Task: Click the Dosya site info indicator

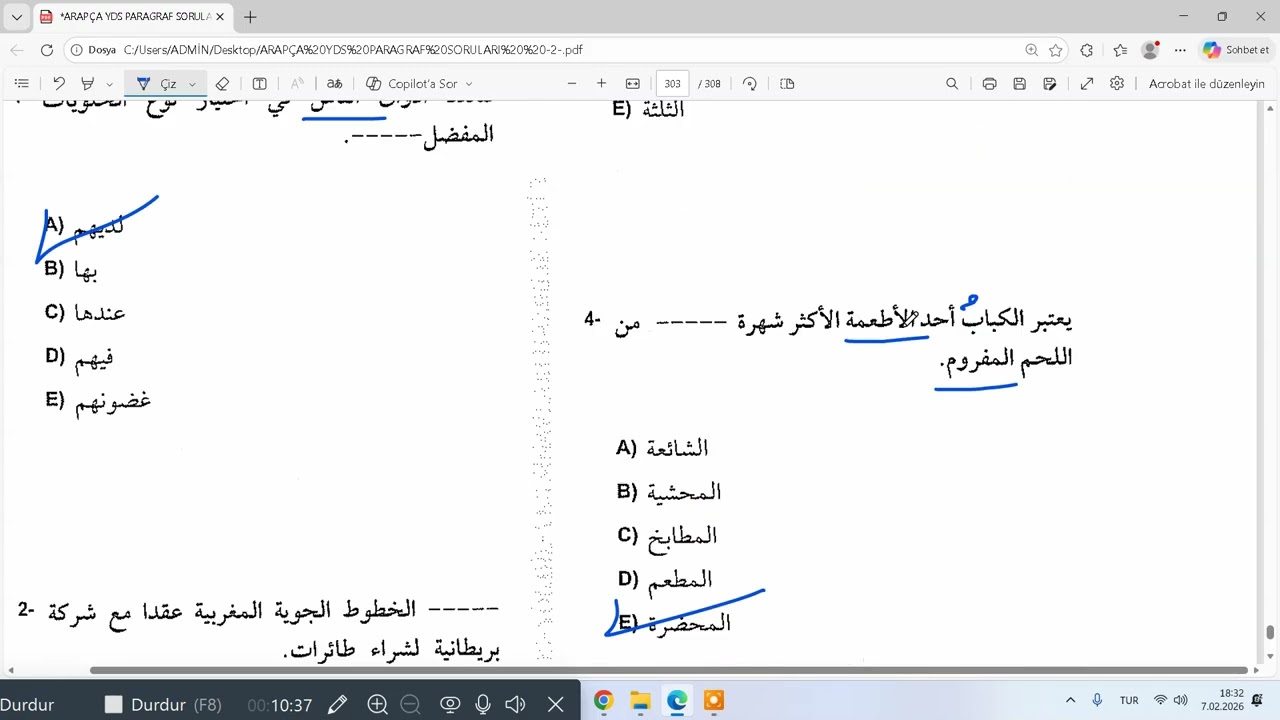Action: tap(93, 50)
